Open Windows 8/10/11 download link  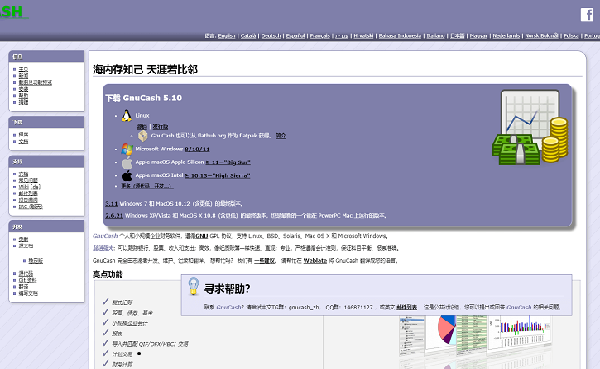coord(197,149)
